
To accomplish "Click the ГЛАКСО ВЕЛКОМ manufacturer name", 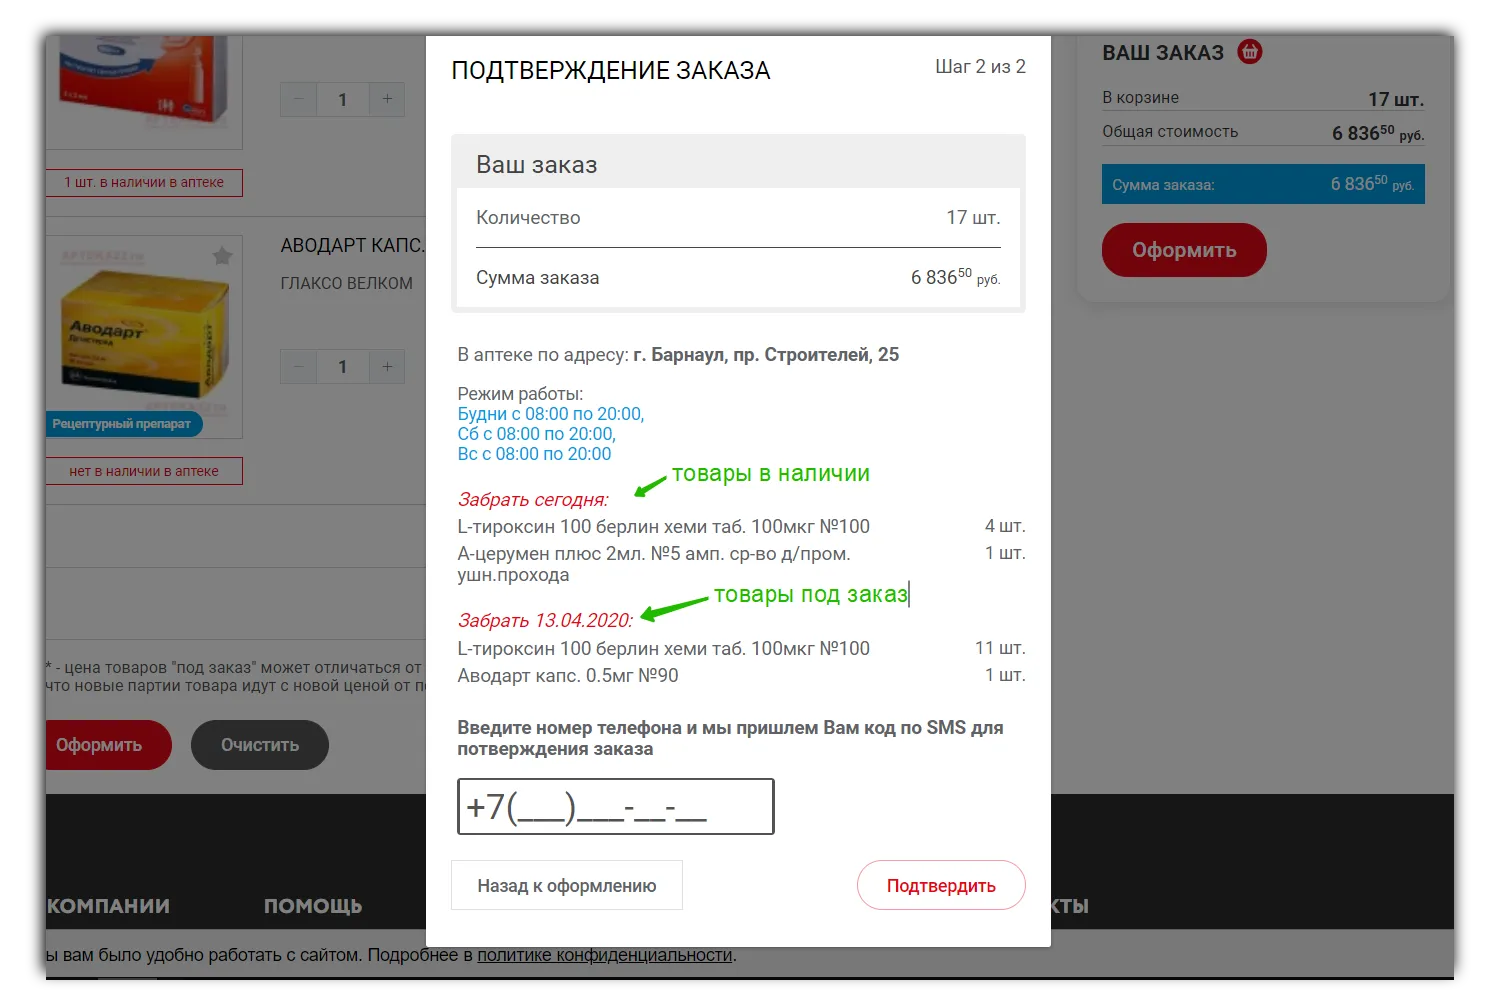I will (x=346, y=284).
